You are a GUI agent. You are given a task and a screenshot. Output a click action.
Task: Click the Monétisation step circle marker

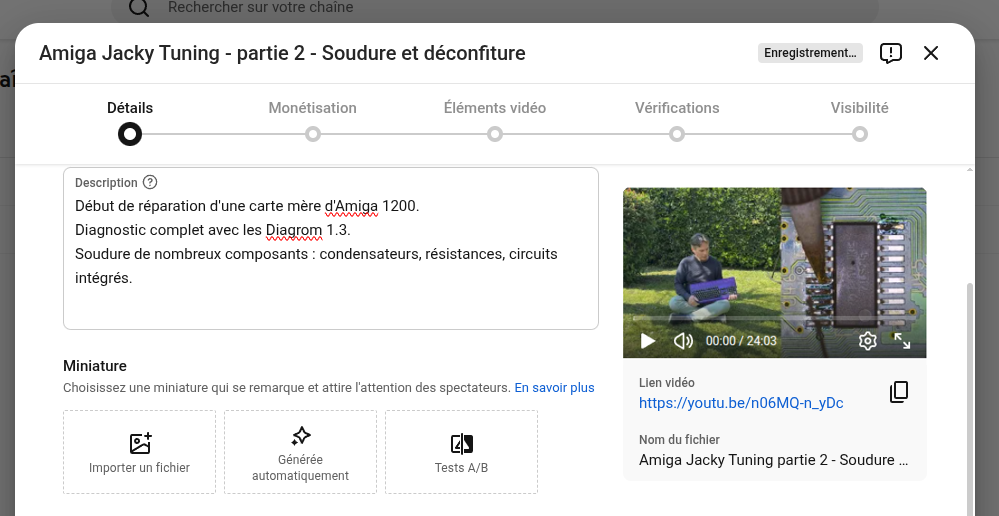(312, 134)
